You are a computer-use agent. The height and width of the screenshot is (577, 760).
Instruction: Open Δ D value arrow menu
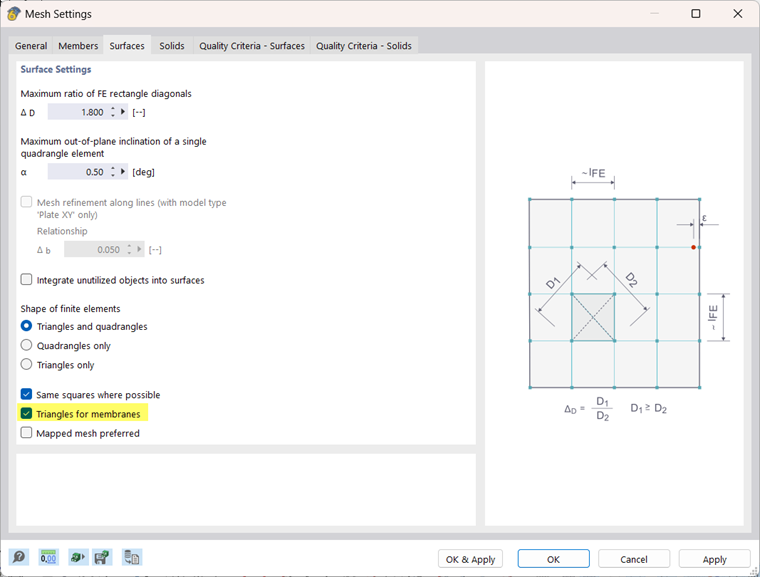[x=123, y=112]
